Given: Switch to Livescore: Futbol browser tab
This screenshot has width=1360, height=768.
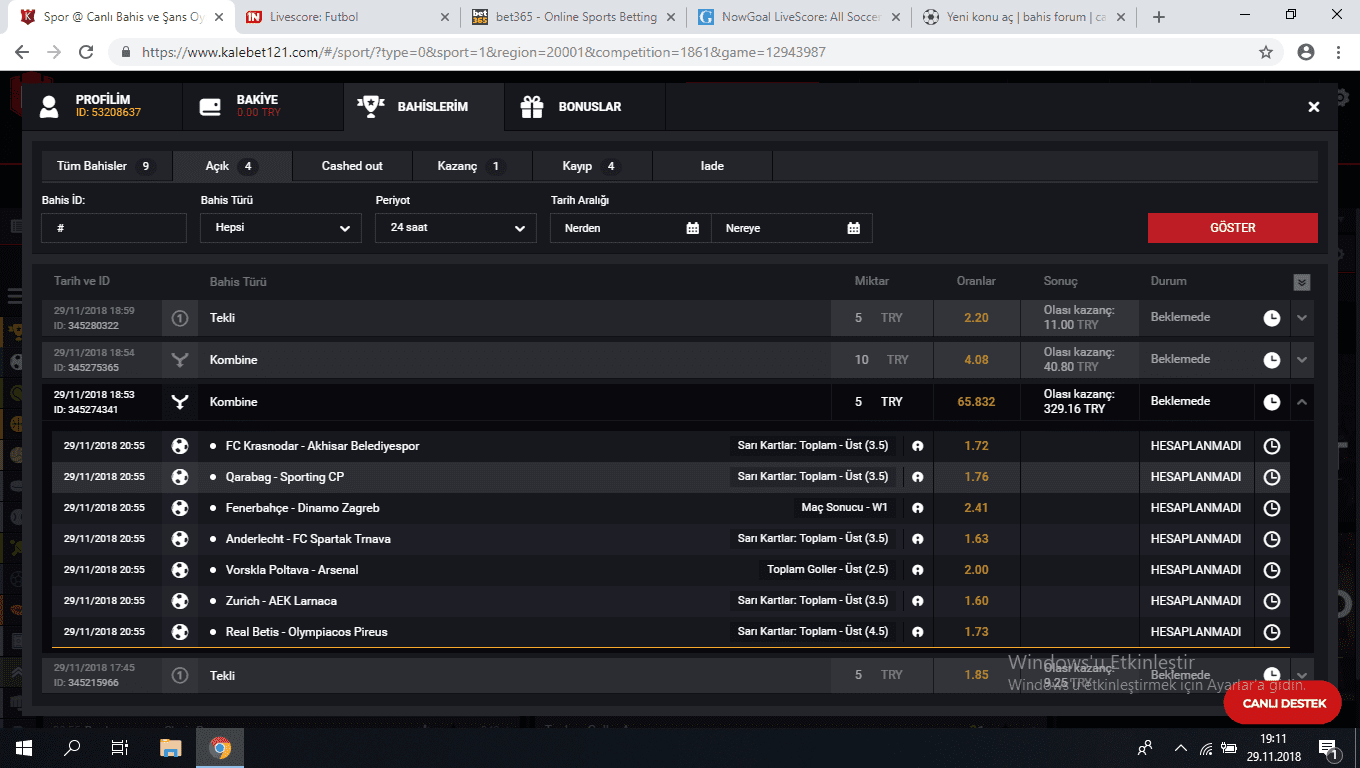Looking at the screenshot, I should [x=349, y=17].
